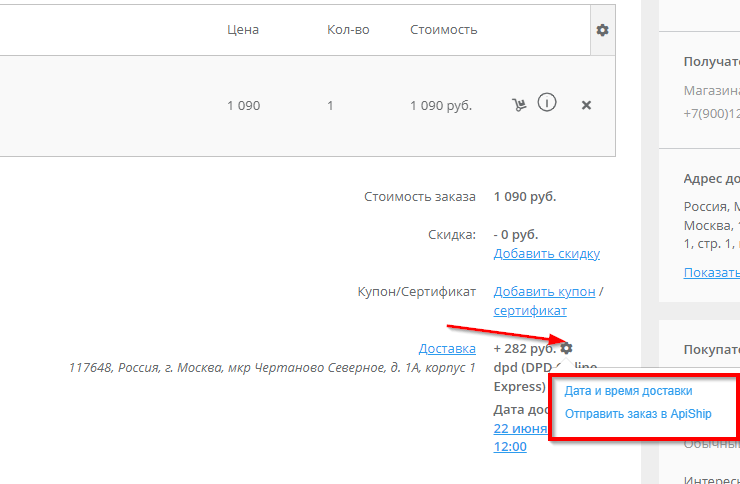This screenshot has height=484, width=740.
Task: Open table settings gear in header
Action: (x=602, y=30)
